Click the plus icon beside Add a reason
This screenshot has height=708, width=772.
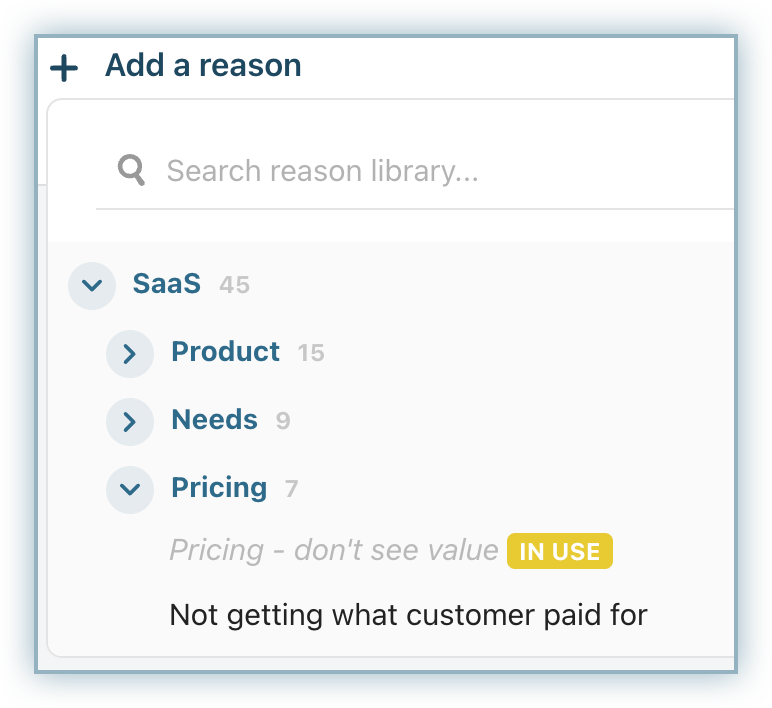[x=64, y=68]
